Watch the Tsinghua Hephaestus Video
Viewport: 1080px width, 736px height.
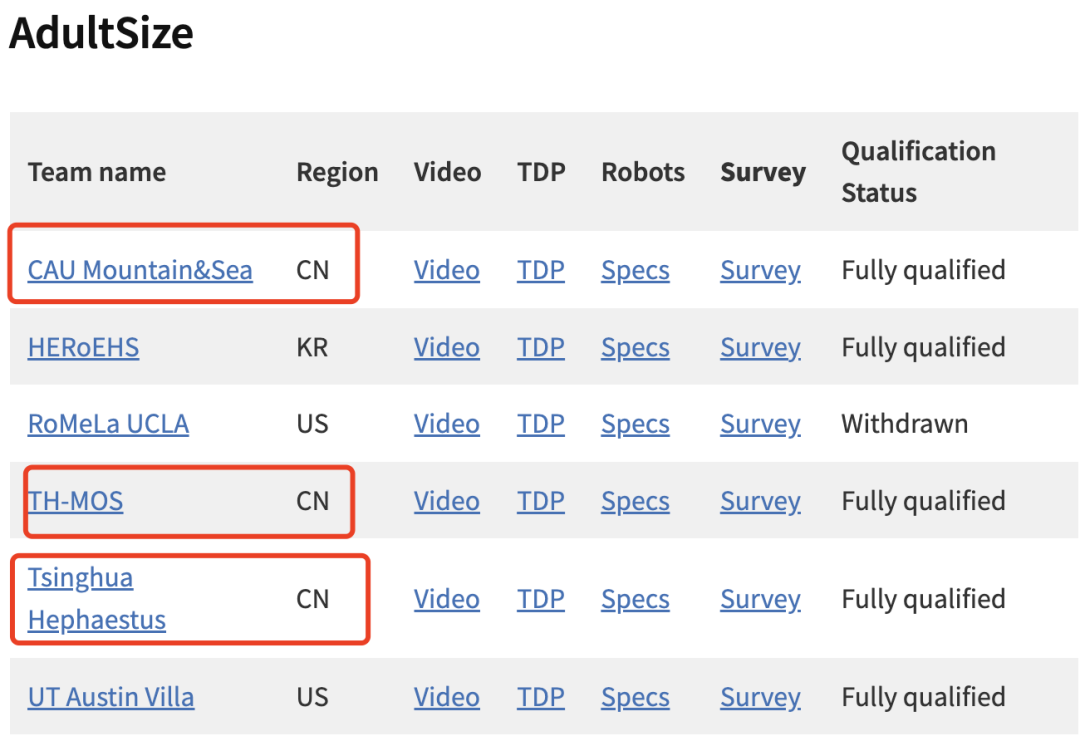[446, 598]
